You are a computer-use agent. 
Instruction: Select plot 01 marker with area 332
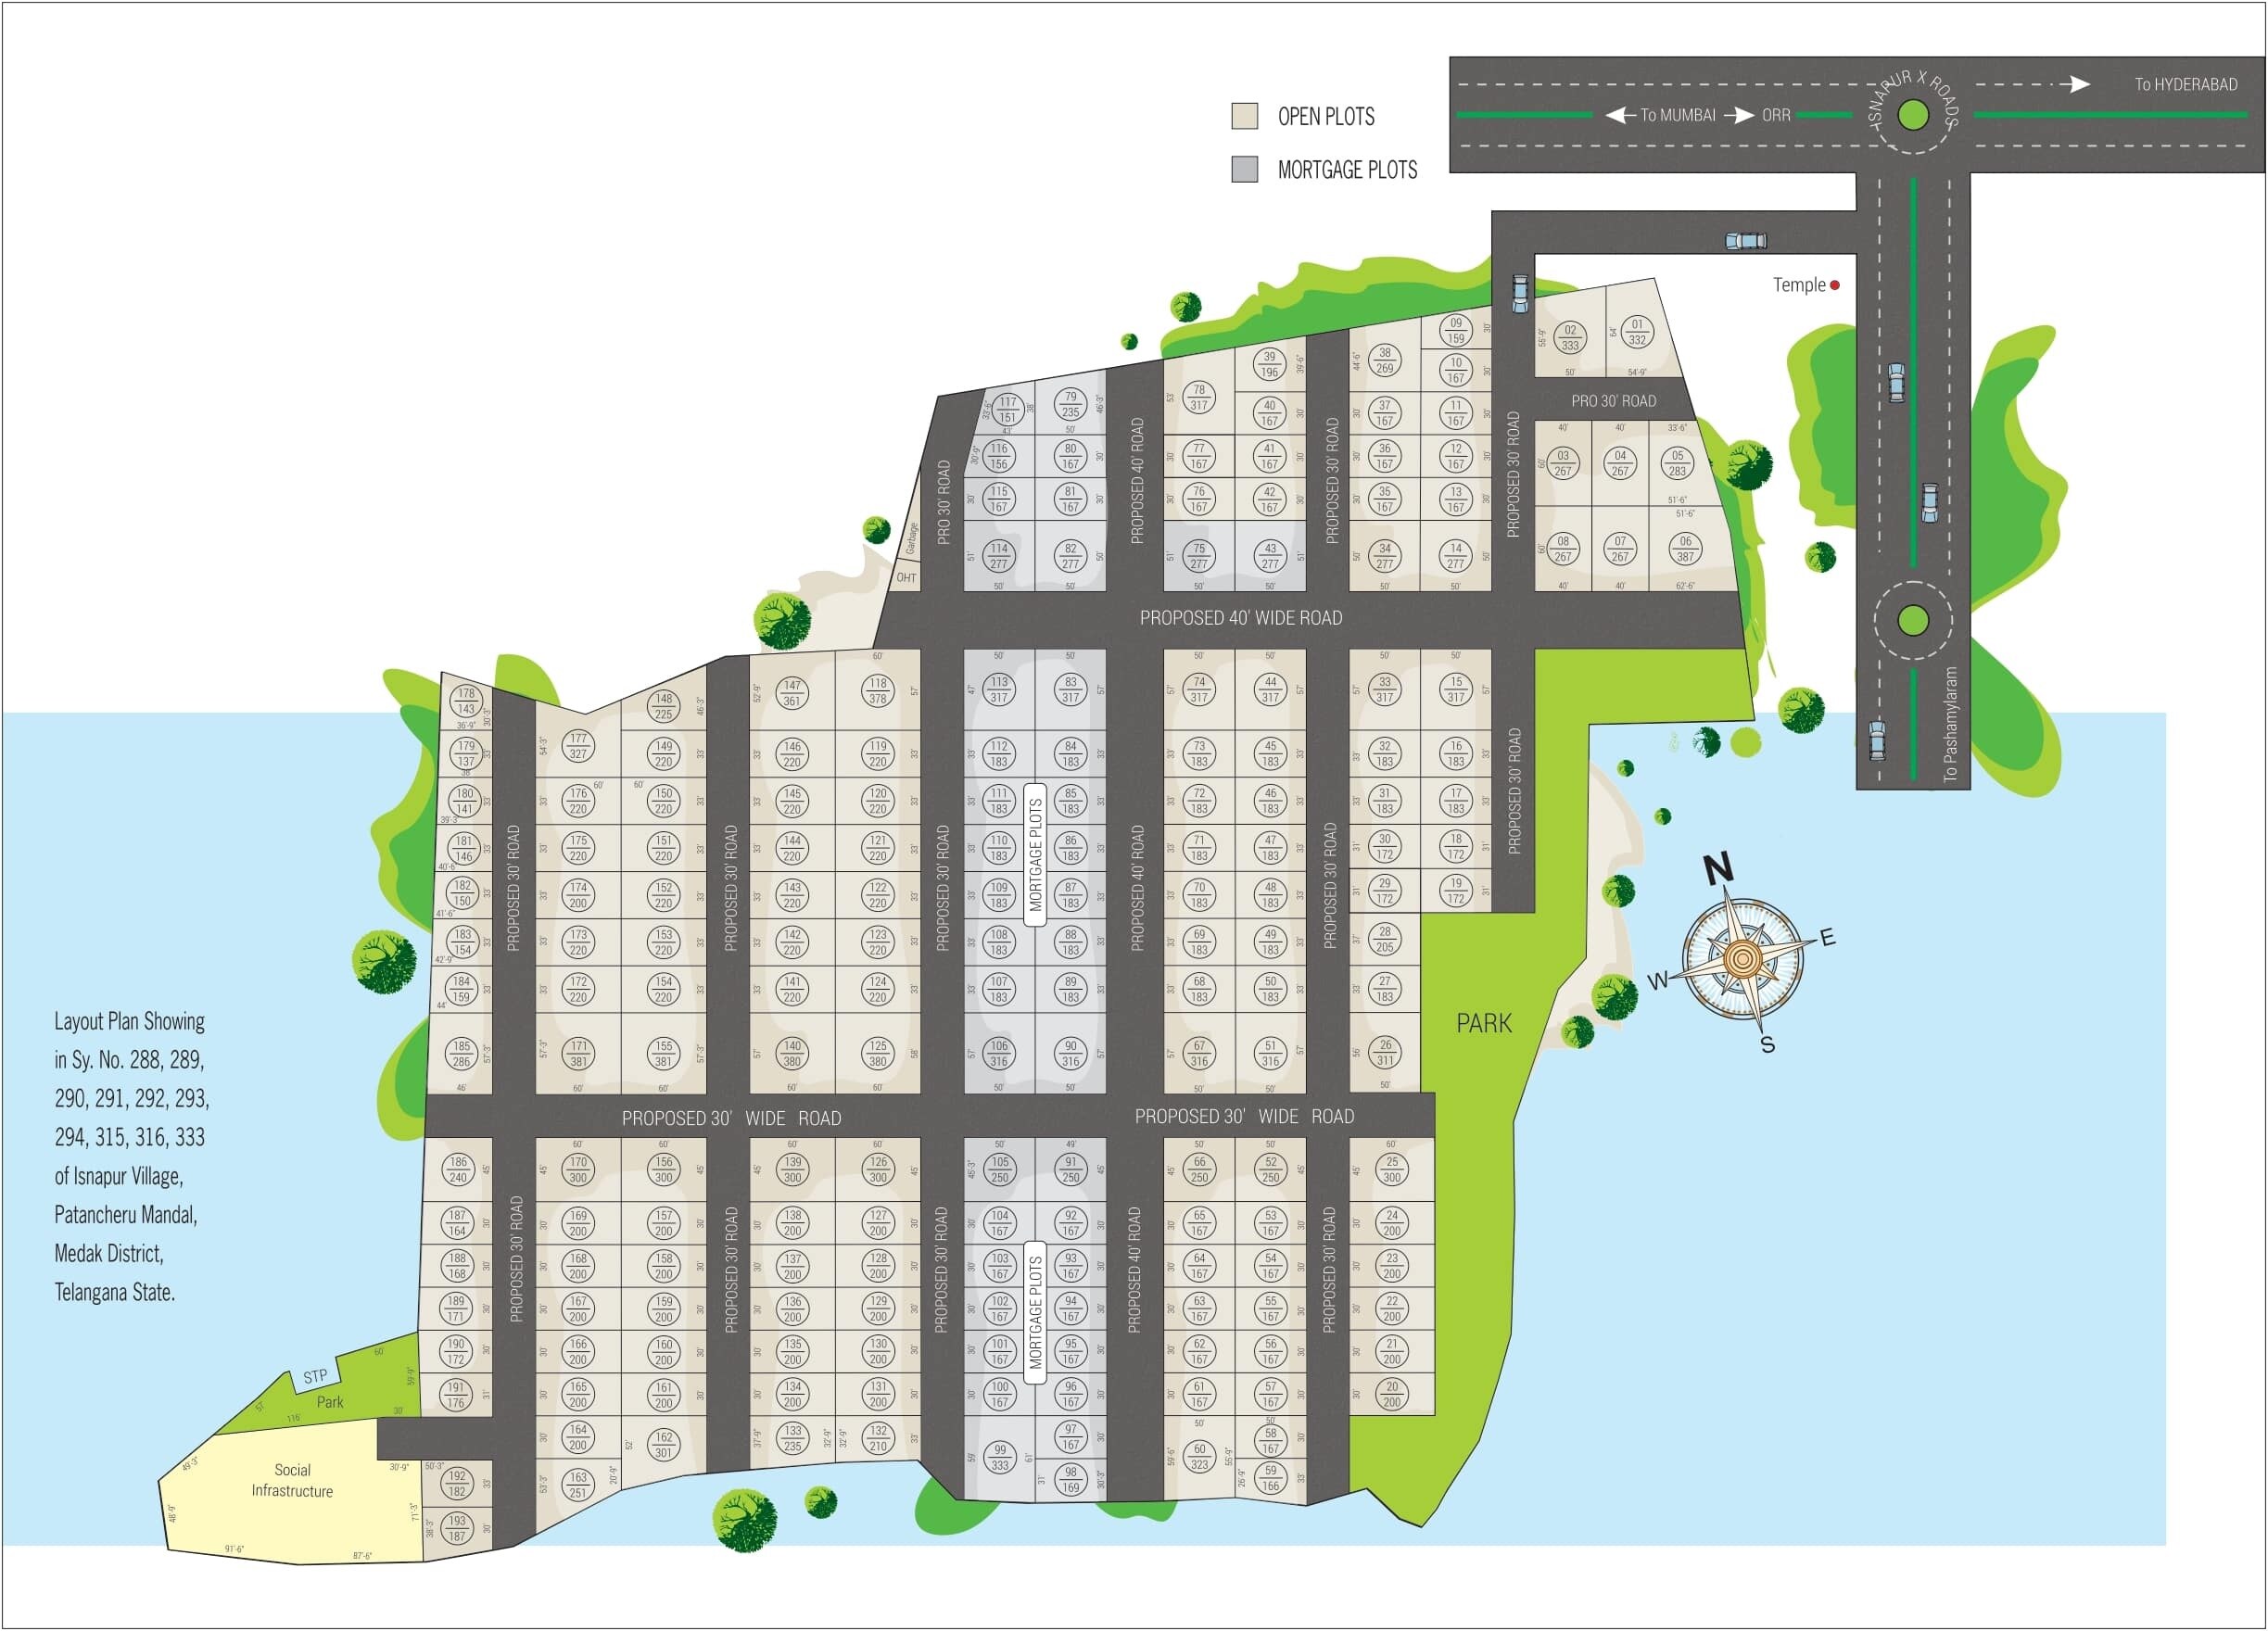point(1637,332)
